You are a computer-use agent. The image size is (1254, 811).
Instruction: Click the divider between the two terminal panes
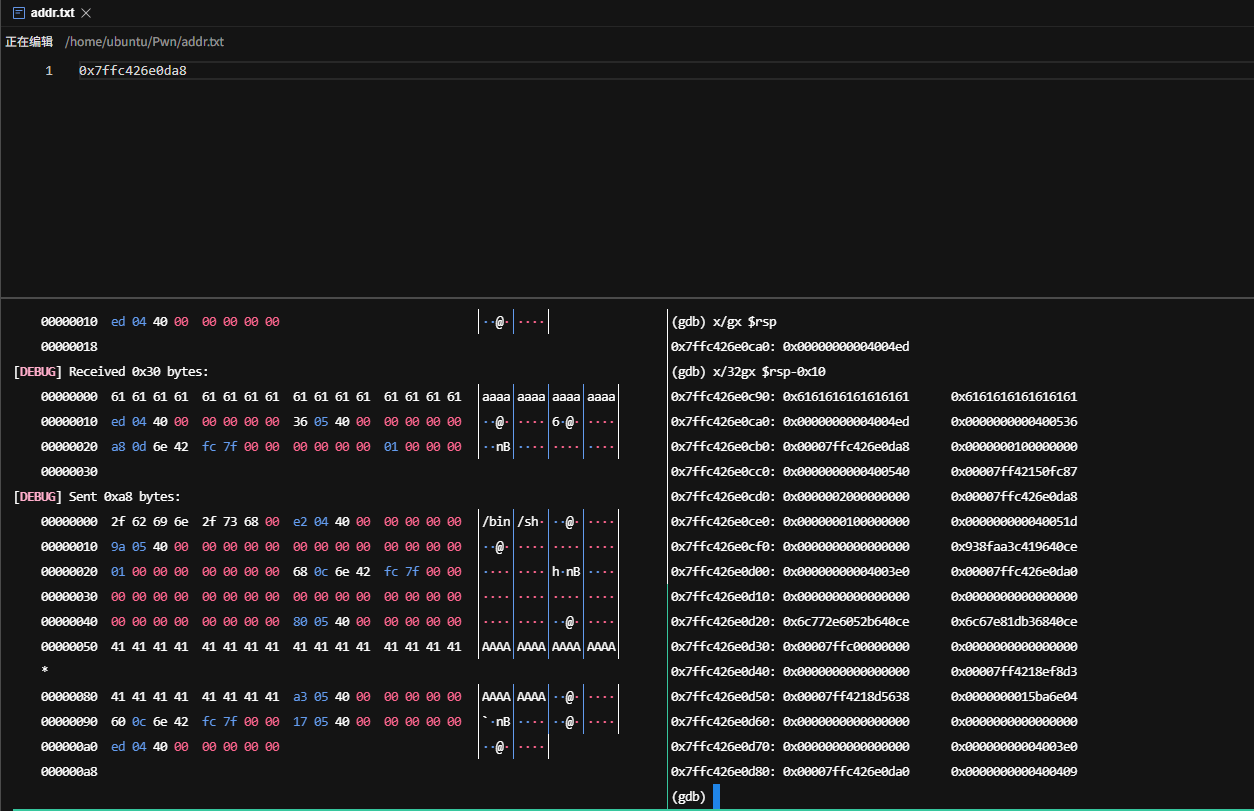click(x=667, y=550)
